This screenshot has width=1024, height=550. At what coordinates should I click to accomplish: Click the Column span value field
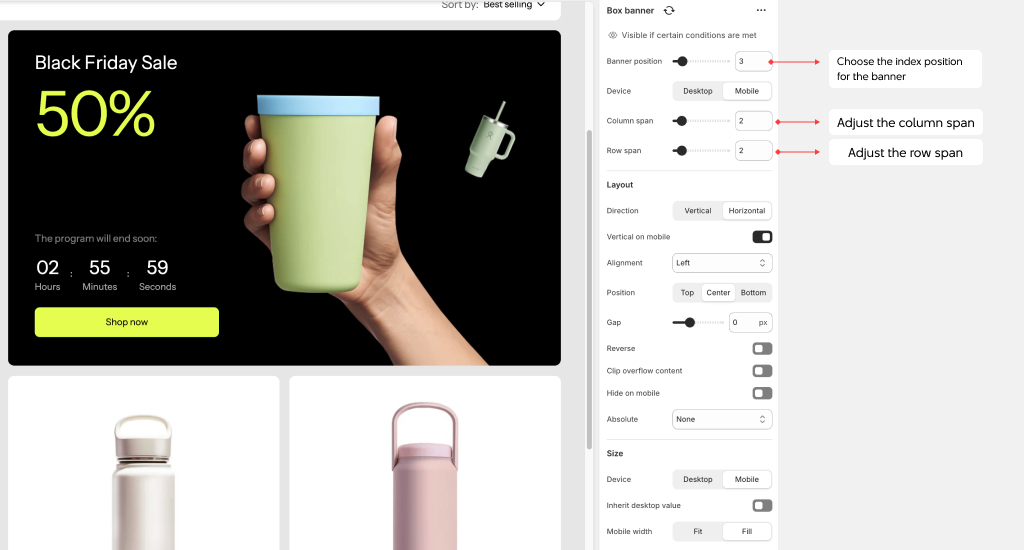click(753, 121)
